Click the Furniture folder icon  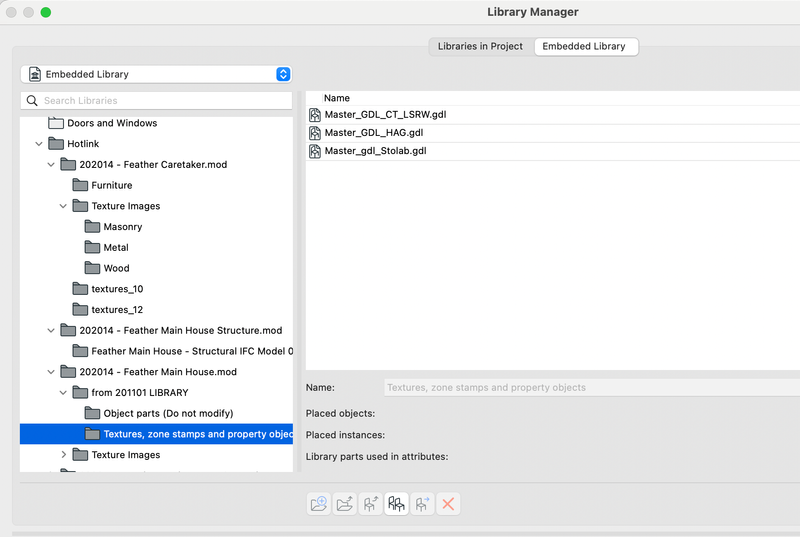[x=80, y=185]
